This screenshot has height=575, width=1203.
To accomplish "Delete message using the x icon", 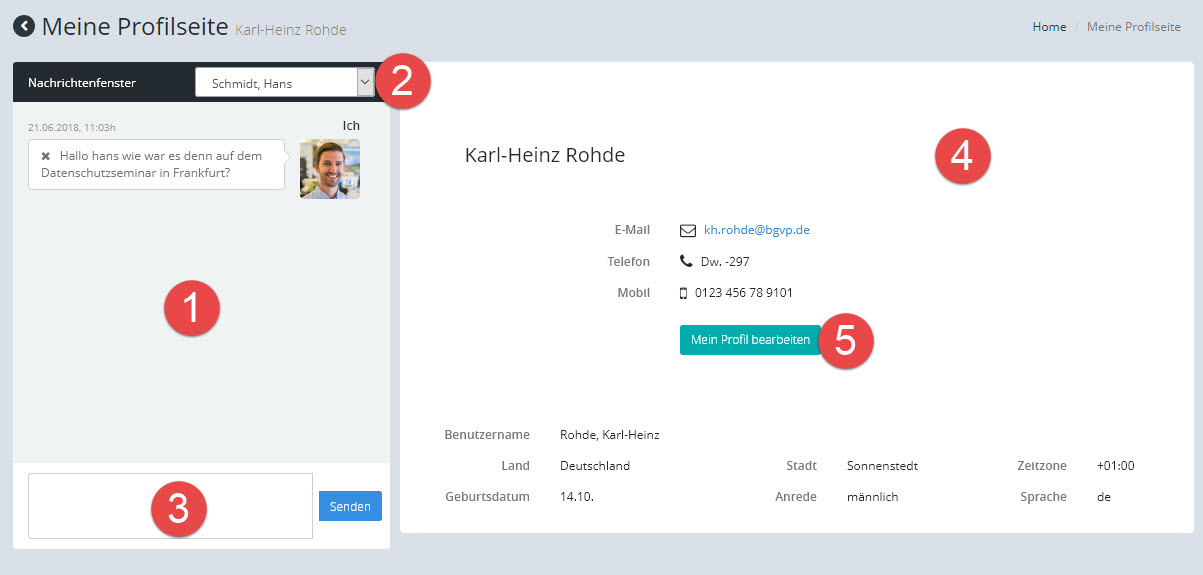I will pyautogui.click(x=46, y=156).
